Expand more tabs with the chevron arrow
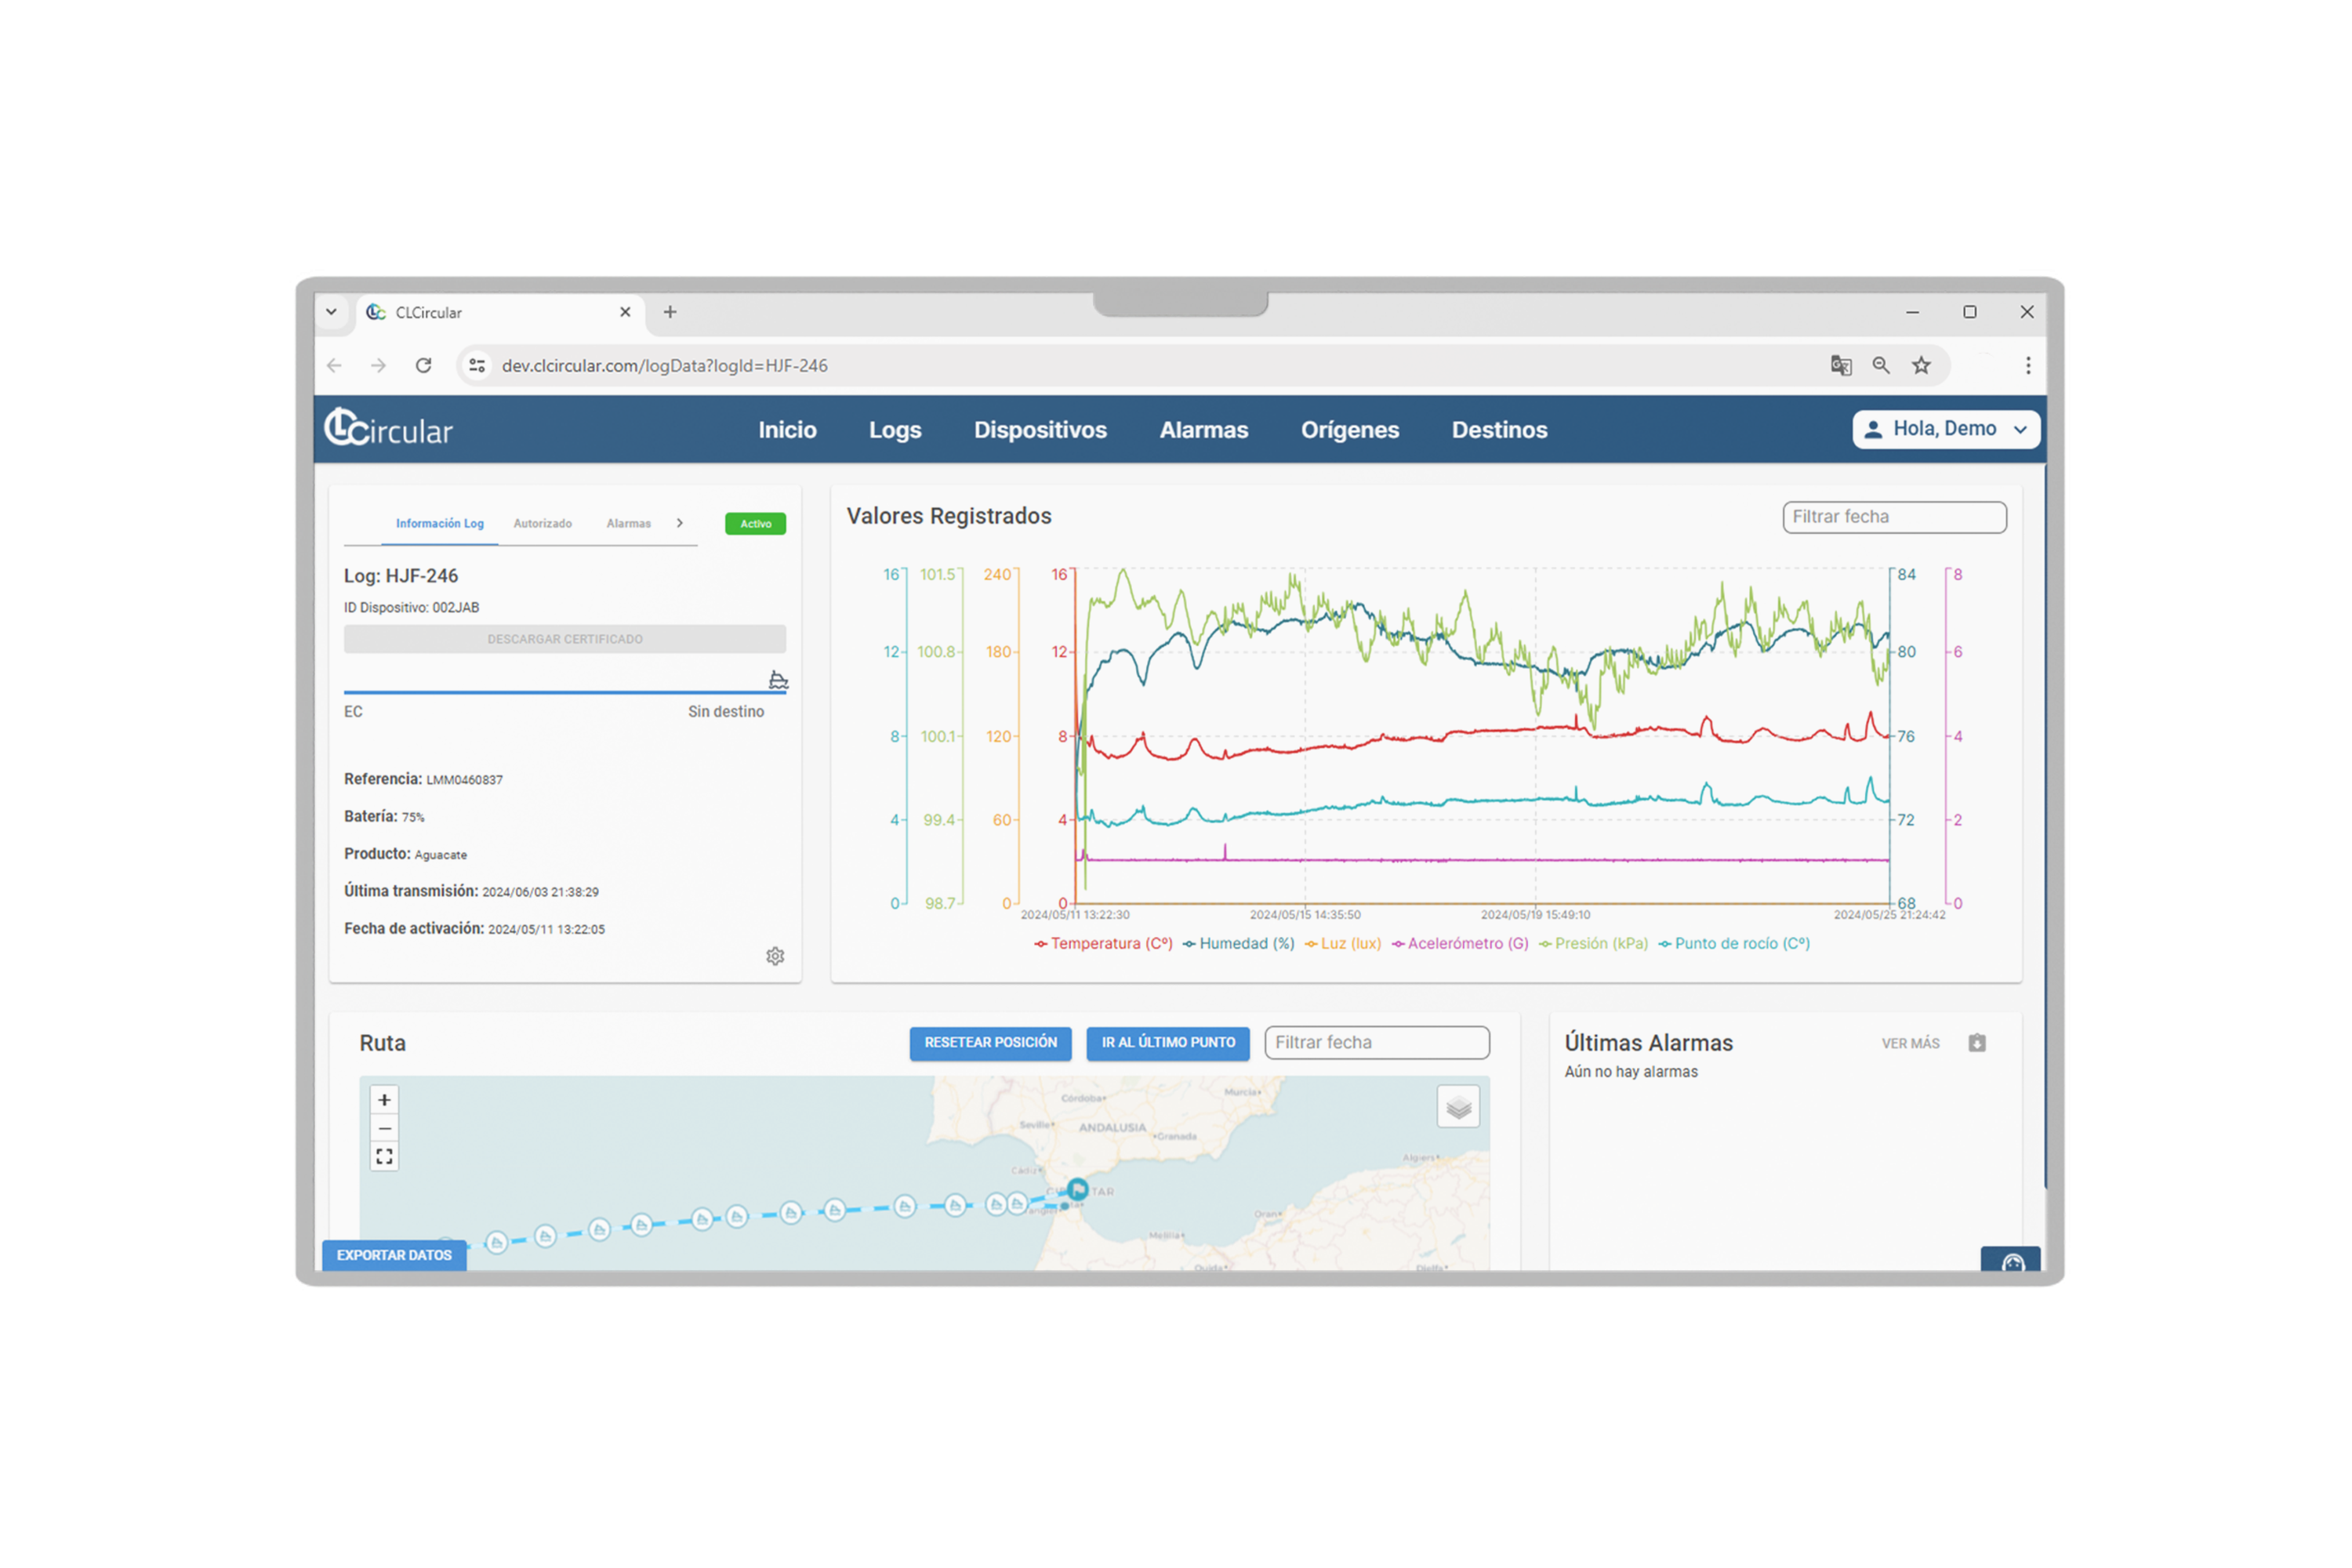2352x1568 pixels. coord(680,523)
